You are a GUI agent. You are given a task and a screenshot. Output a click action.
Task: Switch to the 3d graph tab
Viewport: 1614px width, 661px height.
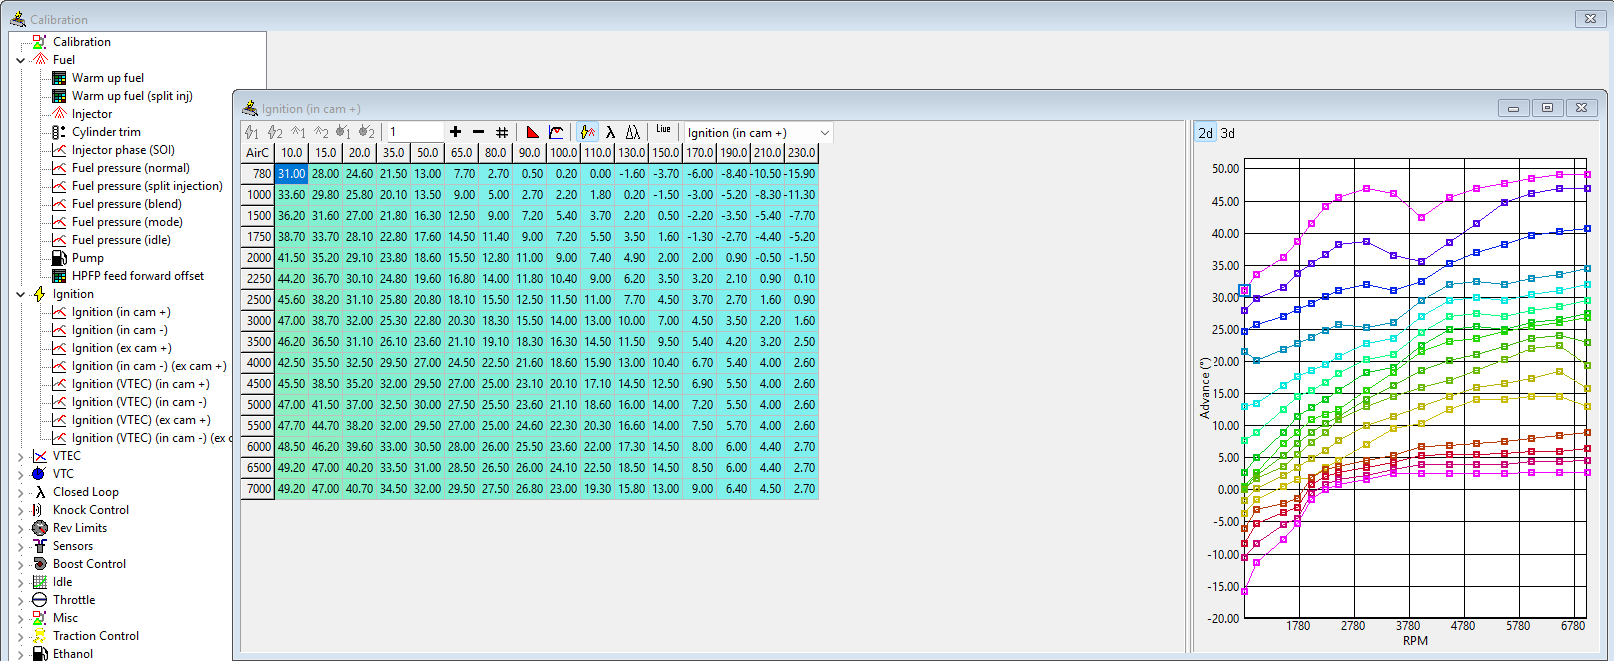coord(1228,133)
